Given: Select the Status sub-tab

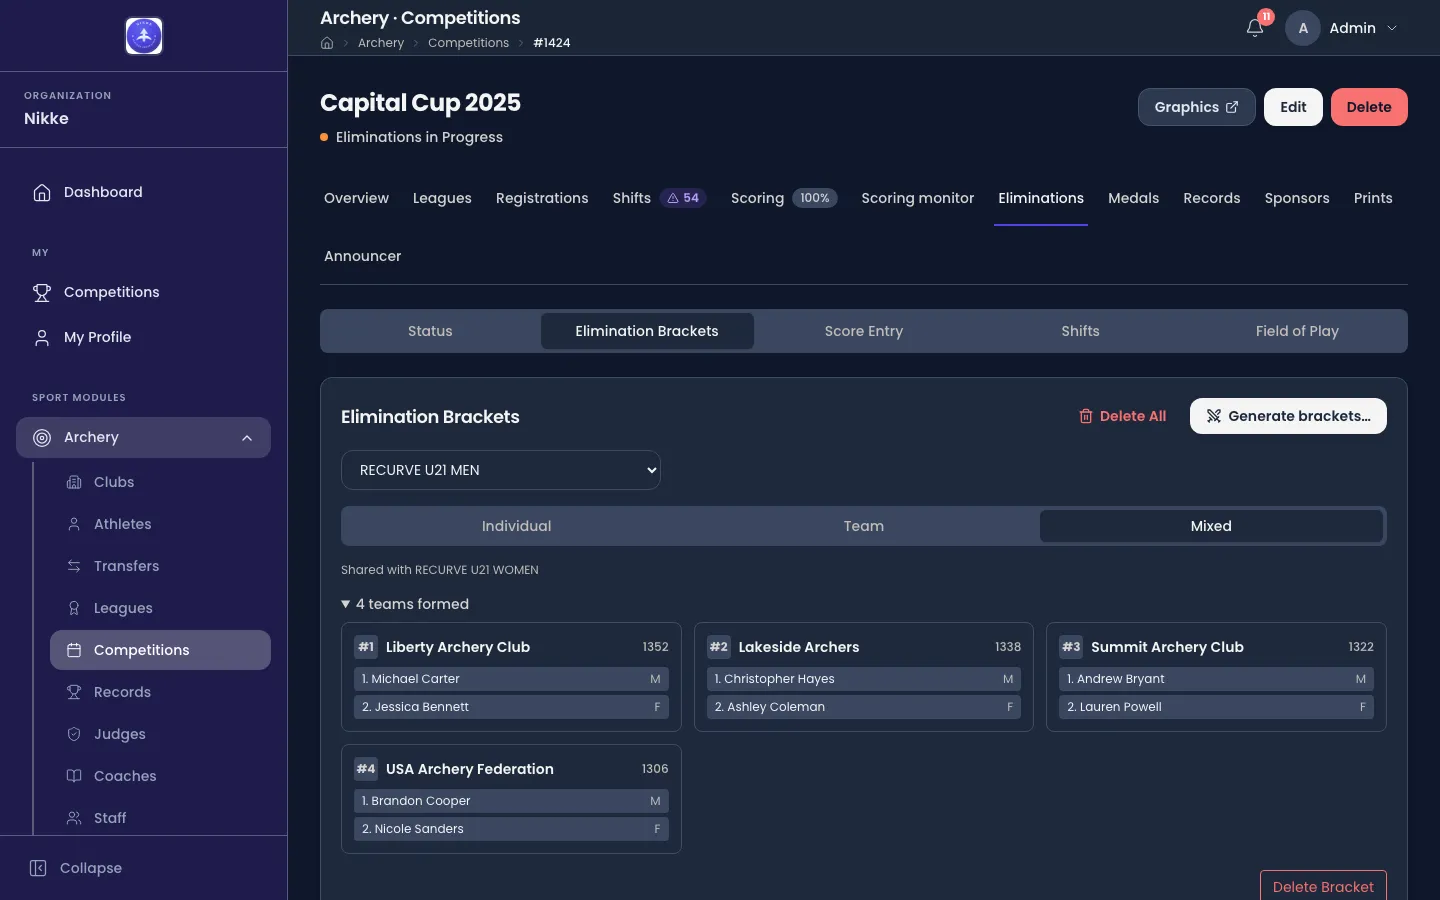Looking at the screenshot, I should (x=430, y=331).
